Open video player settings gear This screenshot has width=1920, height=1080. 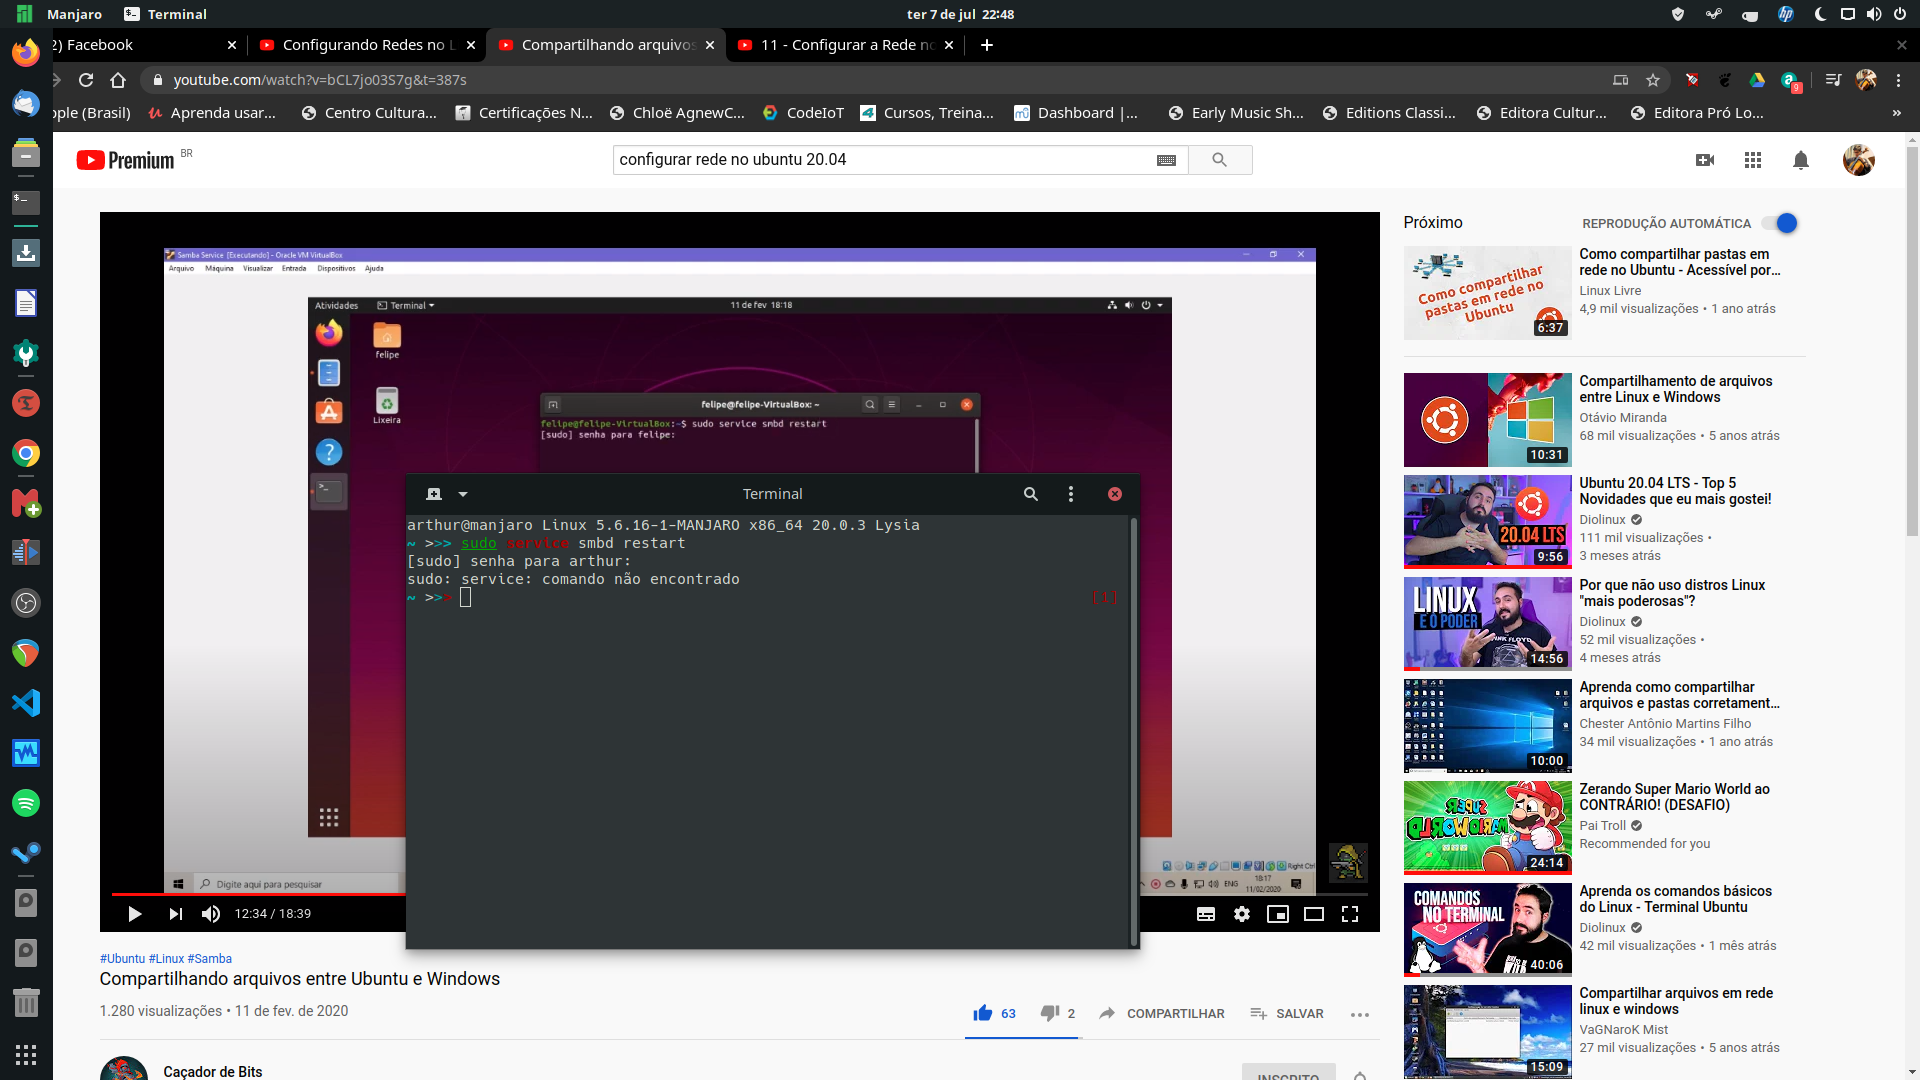pyautogui.click(x=1242, y=914)
